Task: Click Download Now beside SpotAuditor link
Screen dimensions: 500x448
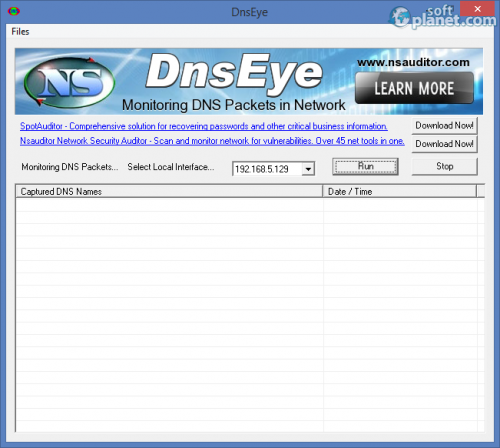Action: 444,126
